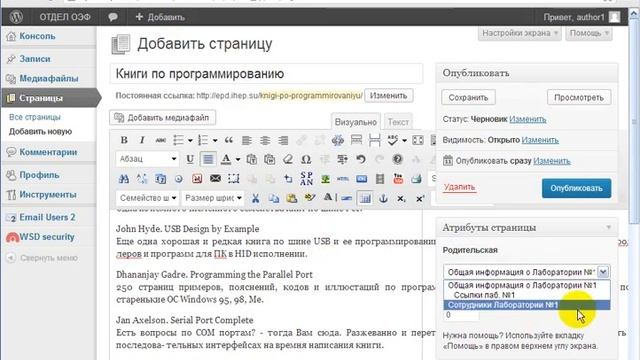Insert a numbered list

(203, 140)
